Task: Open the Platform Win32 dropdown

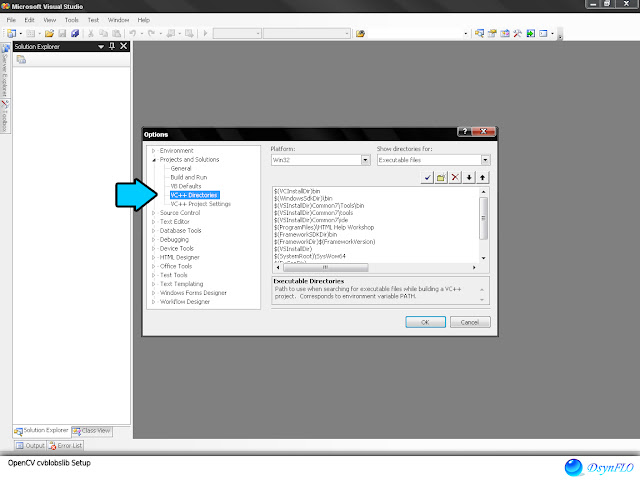Action: coord(365,160)
